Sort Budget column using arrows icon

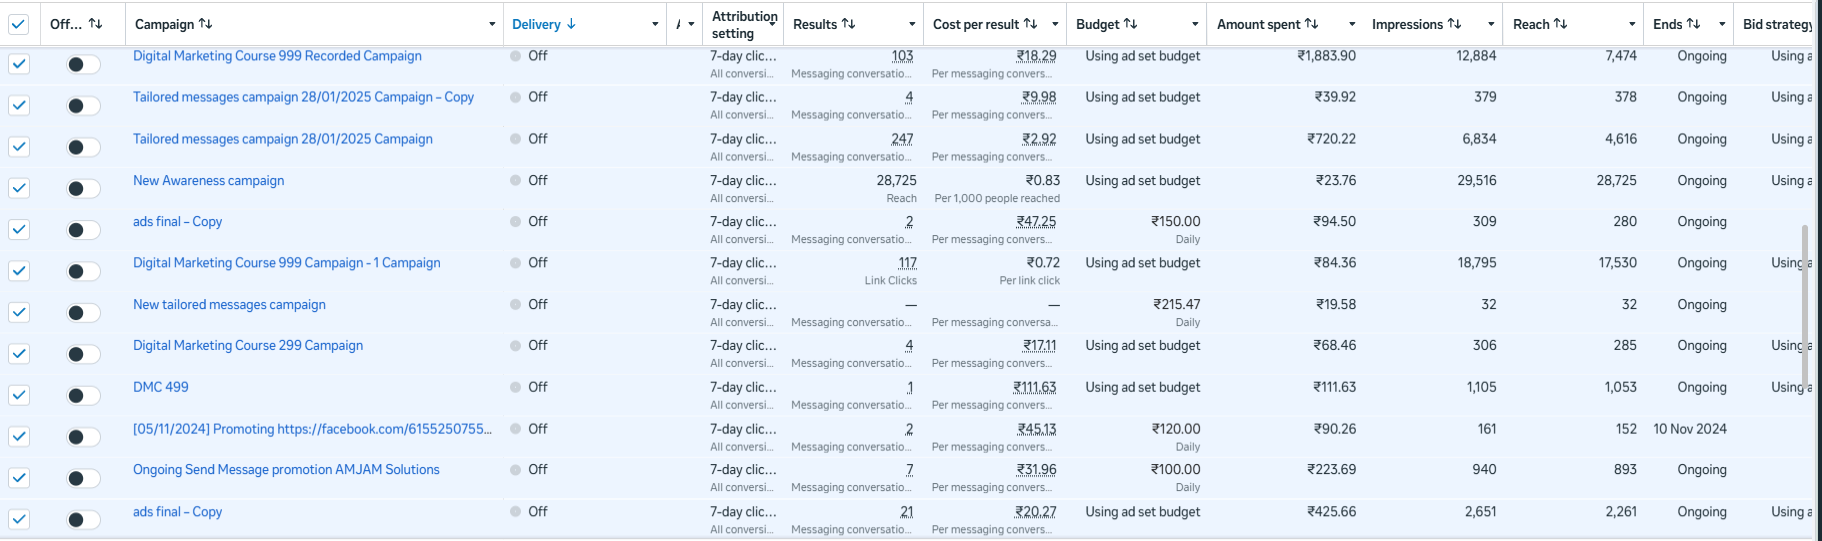[x=1130, y=24]
